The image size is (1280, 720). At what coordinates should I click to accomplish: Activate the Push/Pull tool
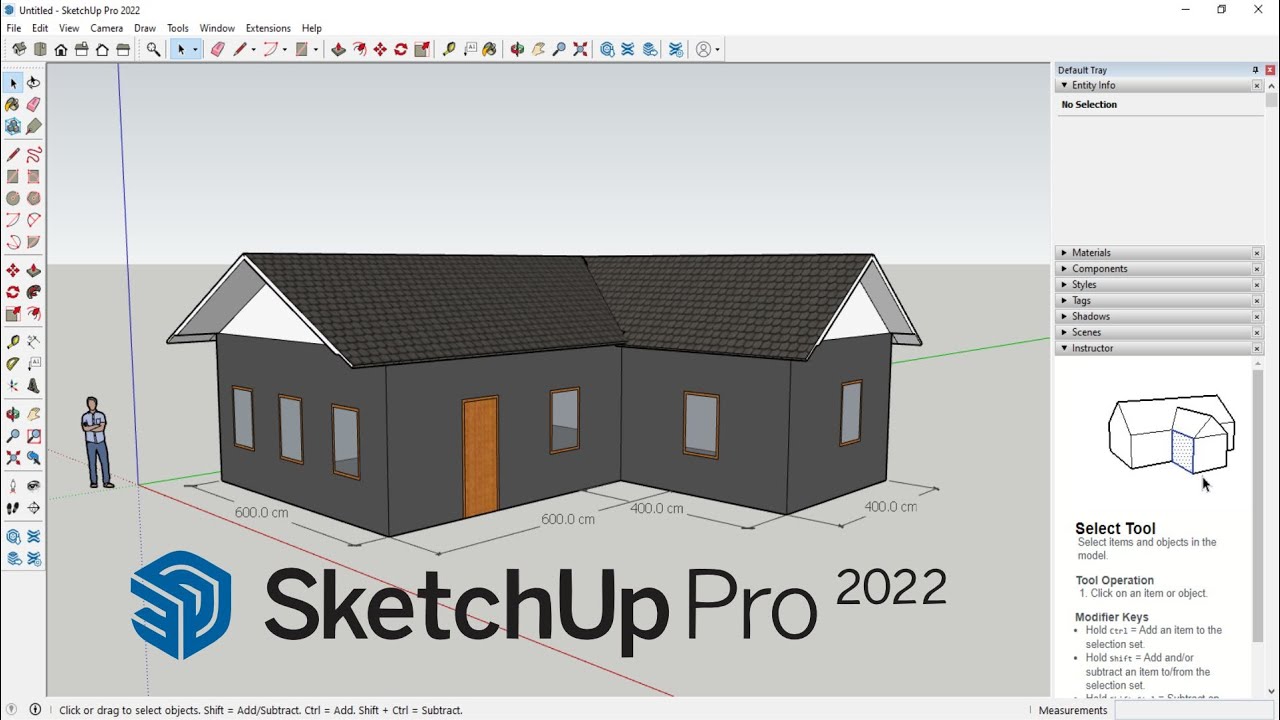[x=33, y=270]
